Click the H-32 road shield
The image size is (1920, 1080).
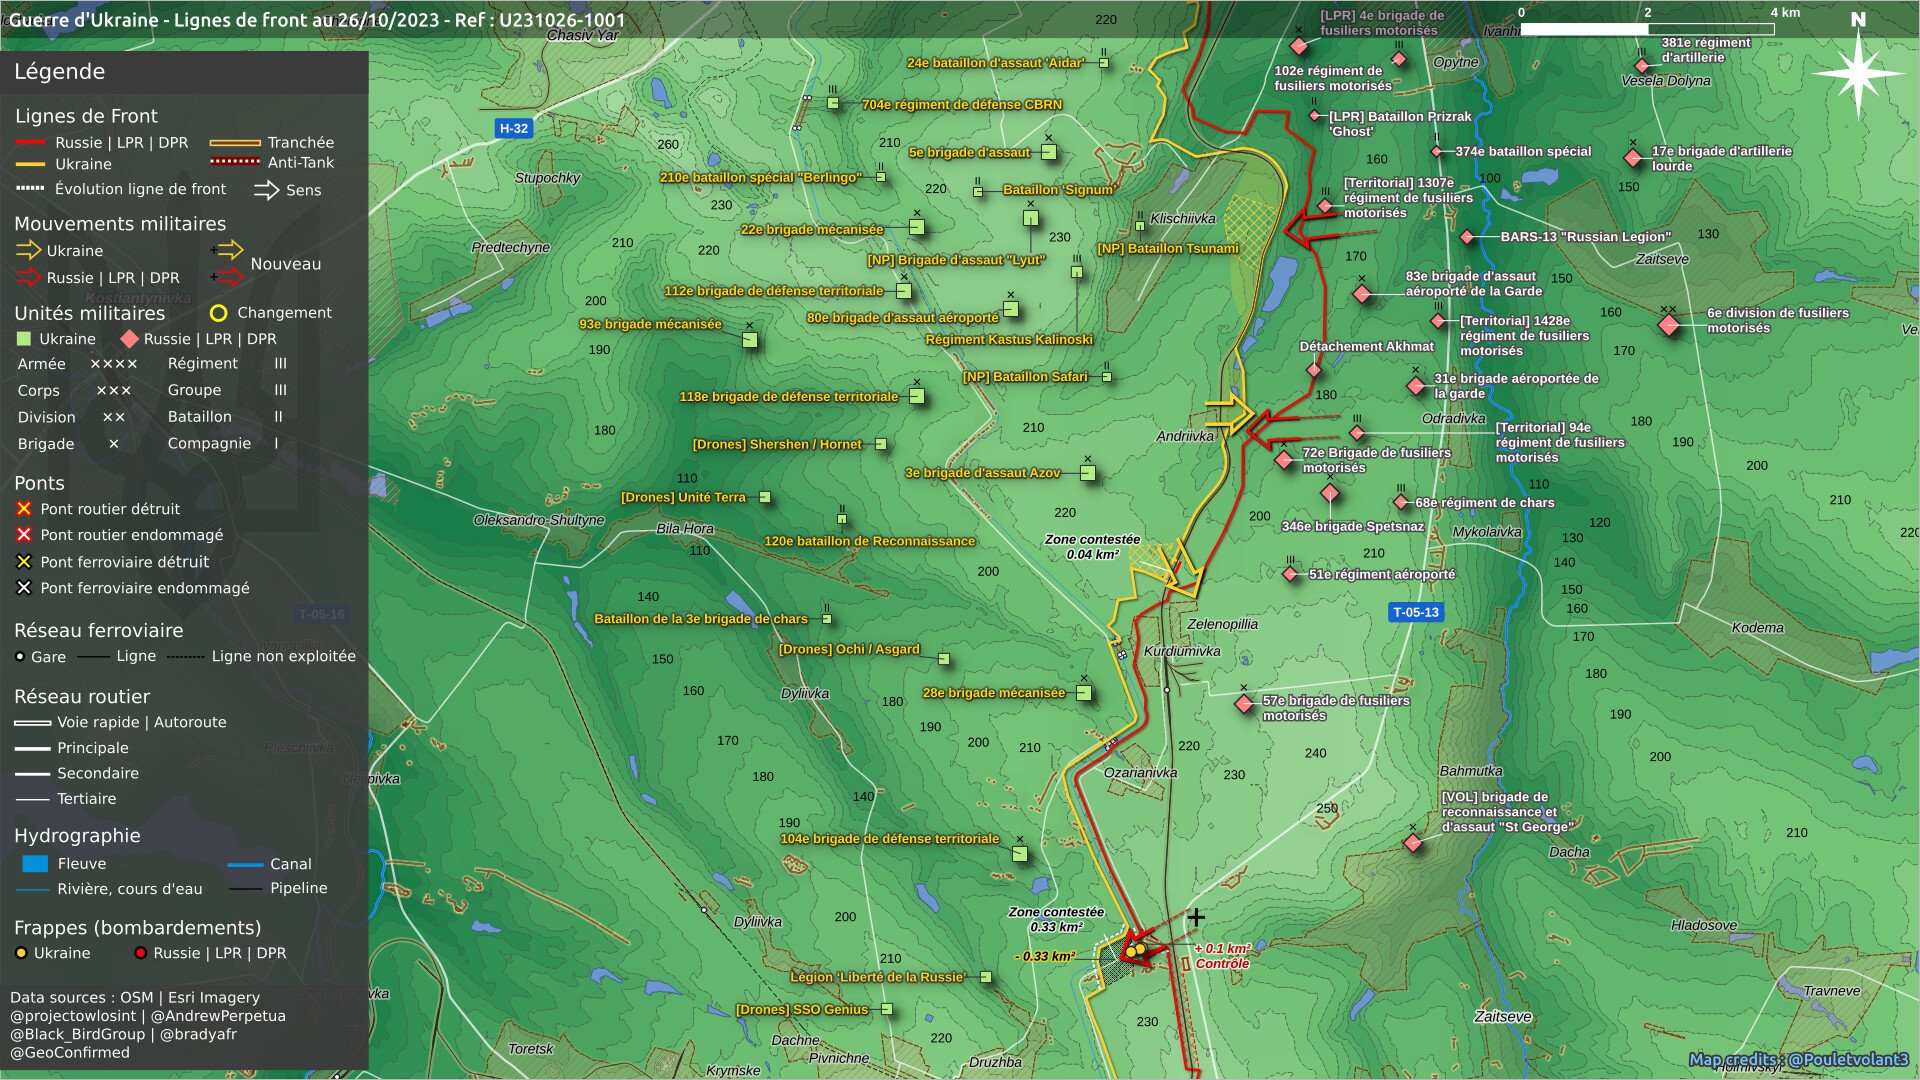514,128
